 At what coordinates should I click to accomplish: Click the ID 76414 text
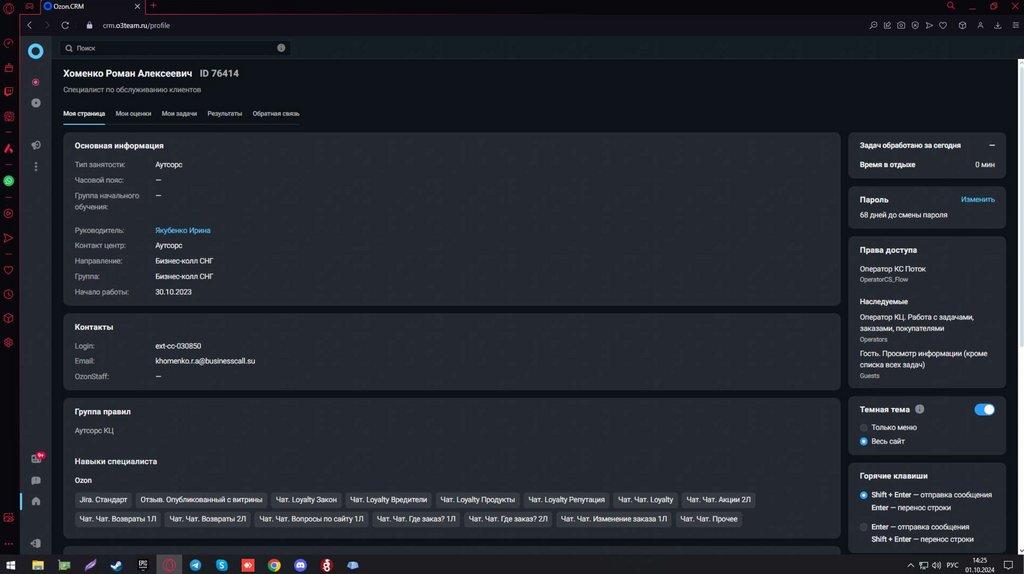click(x=219, y=74)
